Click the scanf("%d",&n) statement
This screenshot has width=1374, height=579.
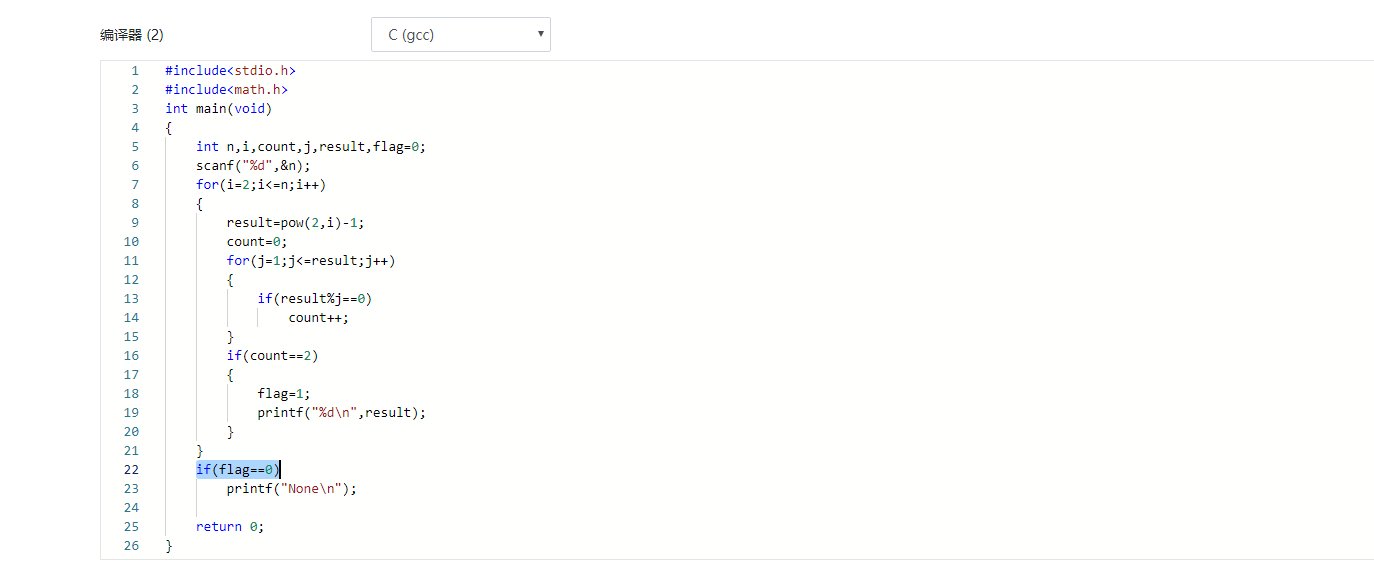pos(253,166)
